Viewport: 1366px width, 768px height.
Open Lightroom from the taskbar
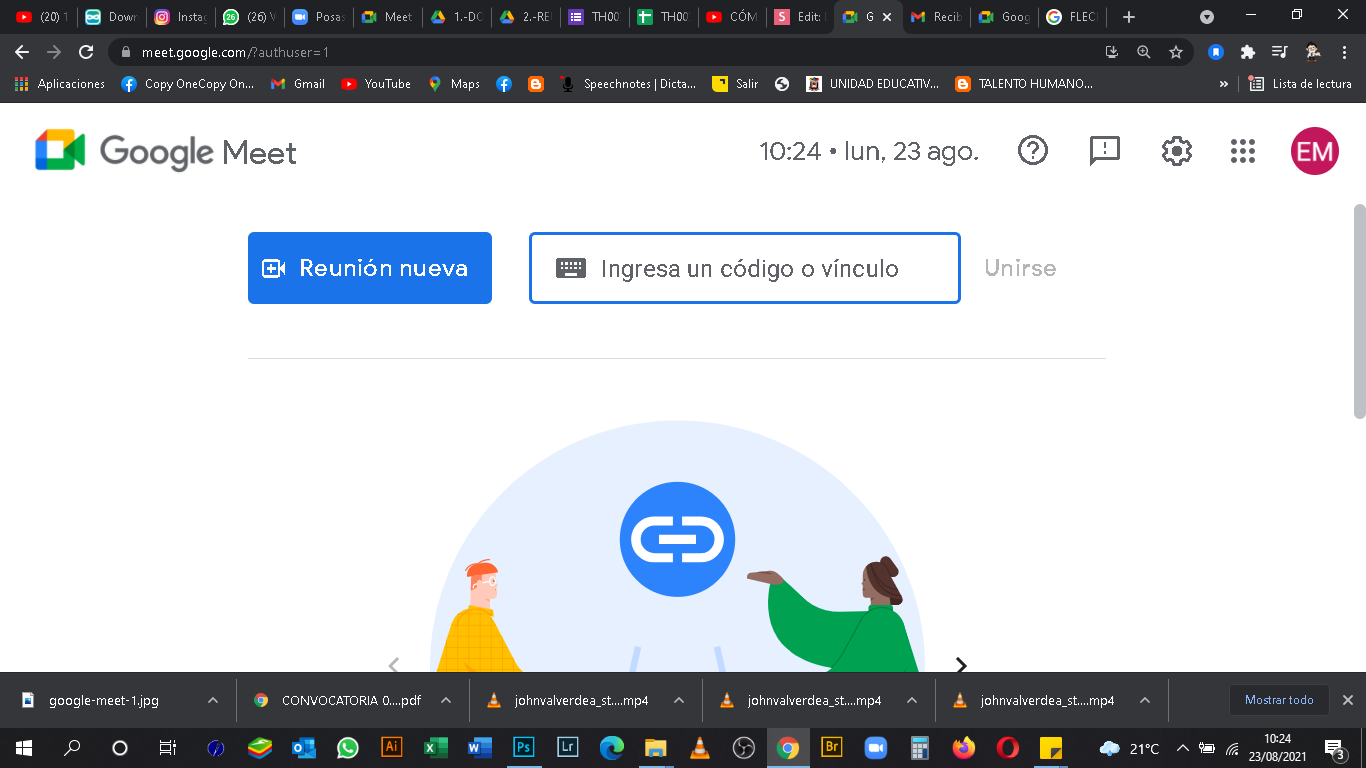(x=567, y=747)
